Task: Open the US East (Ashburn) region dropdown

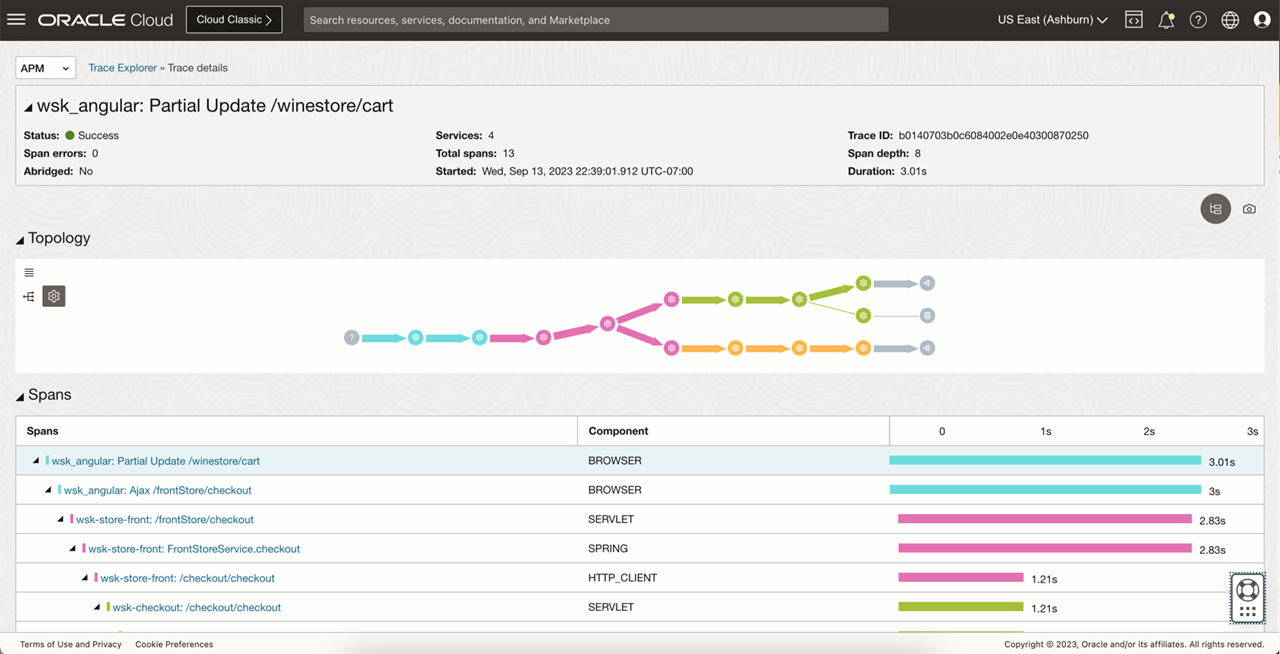Action: (x=1052, y=20)
